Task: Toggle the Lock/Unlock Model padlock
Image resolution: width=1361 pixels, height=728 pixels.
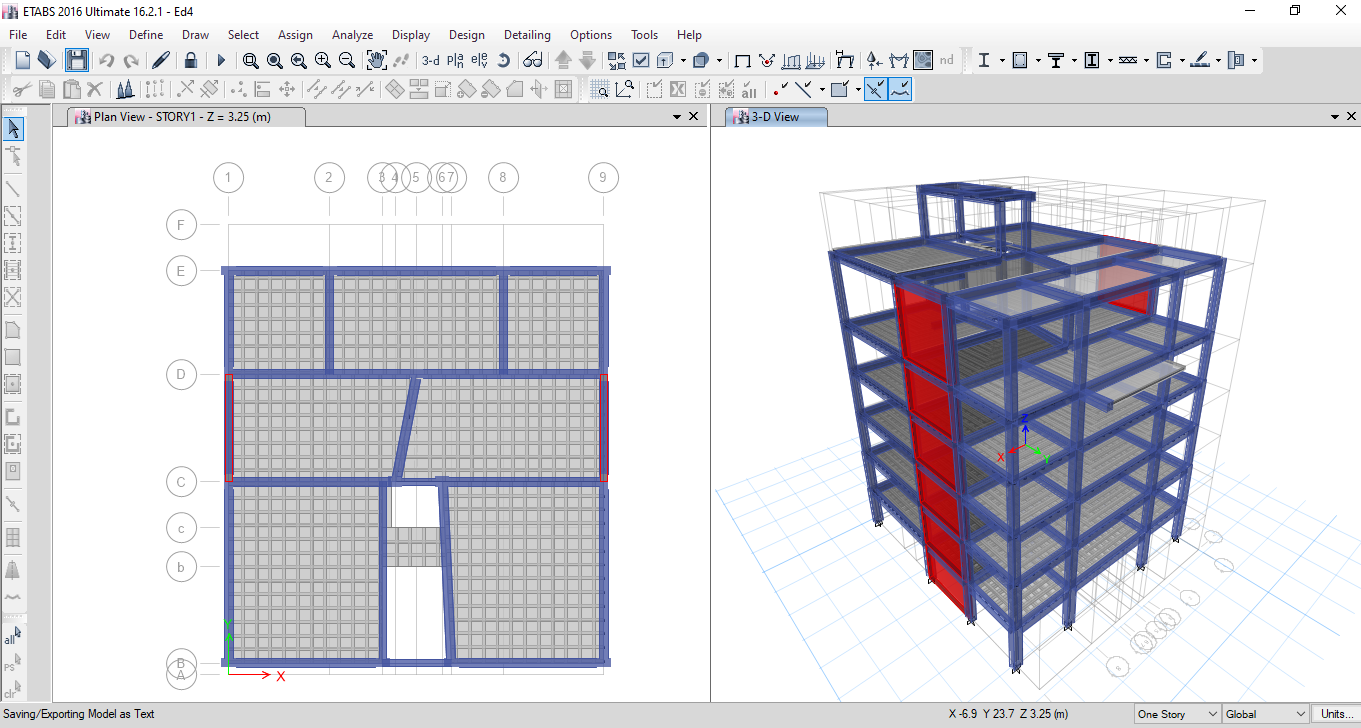Action: coord(190,60)
